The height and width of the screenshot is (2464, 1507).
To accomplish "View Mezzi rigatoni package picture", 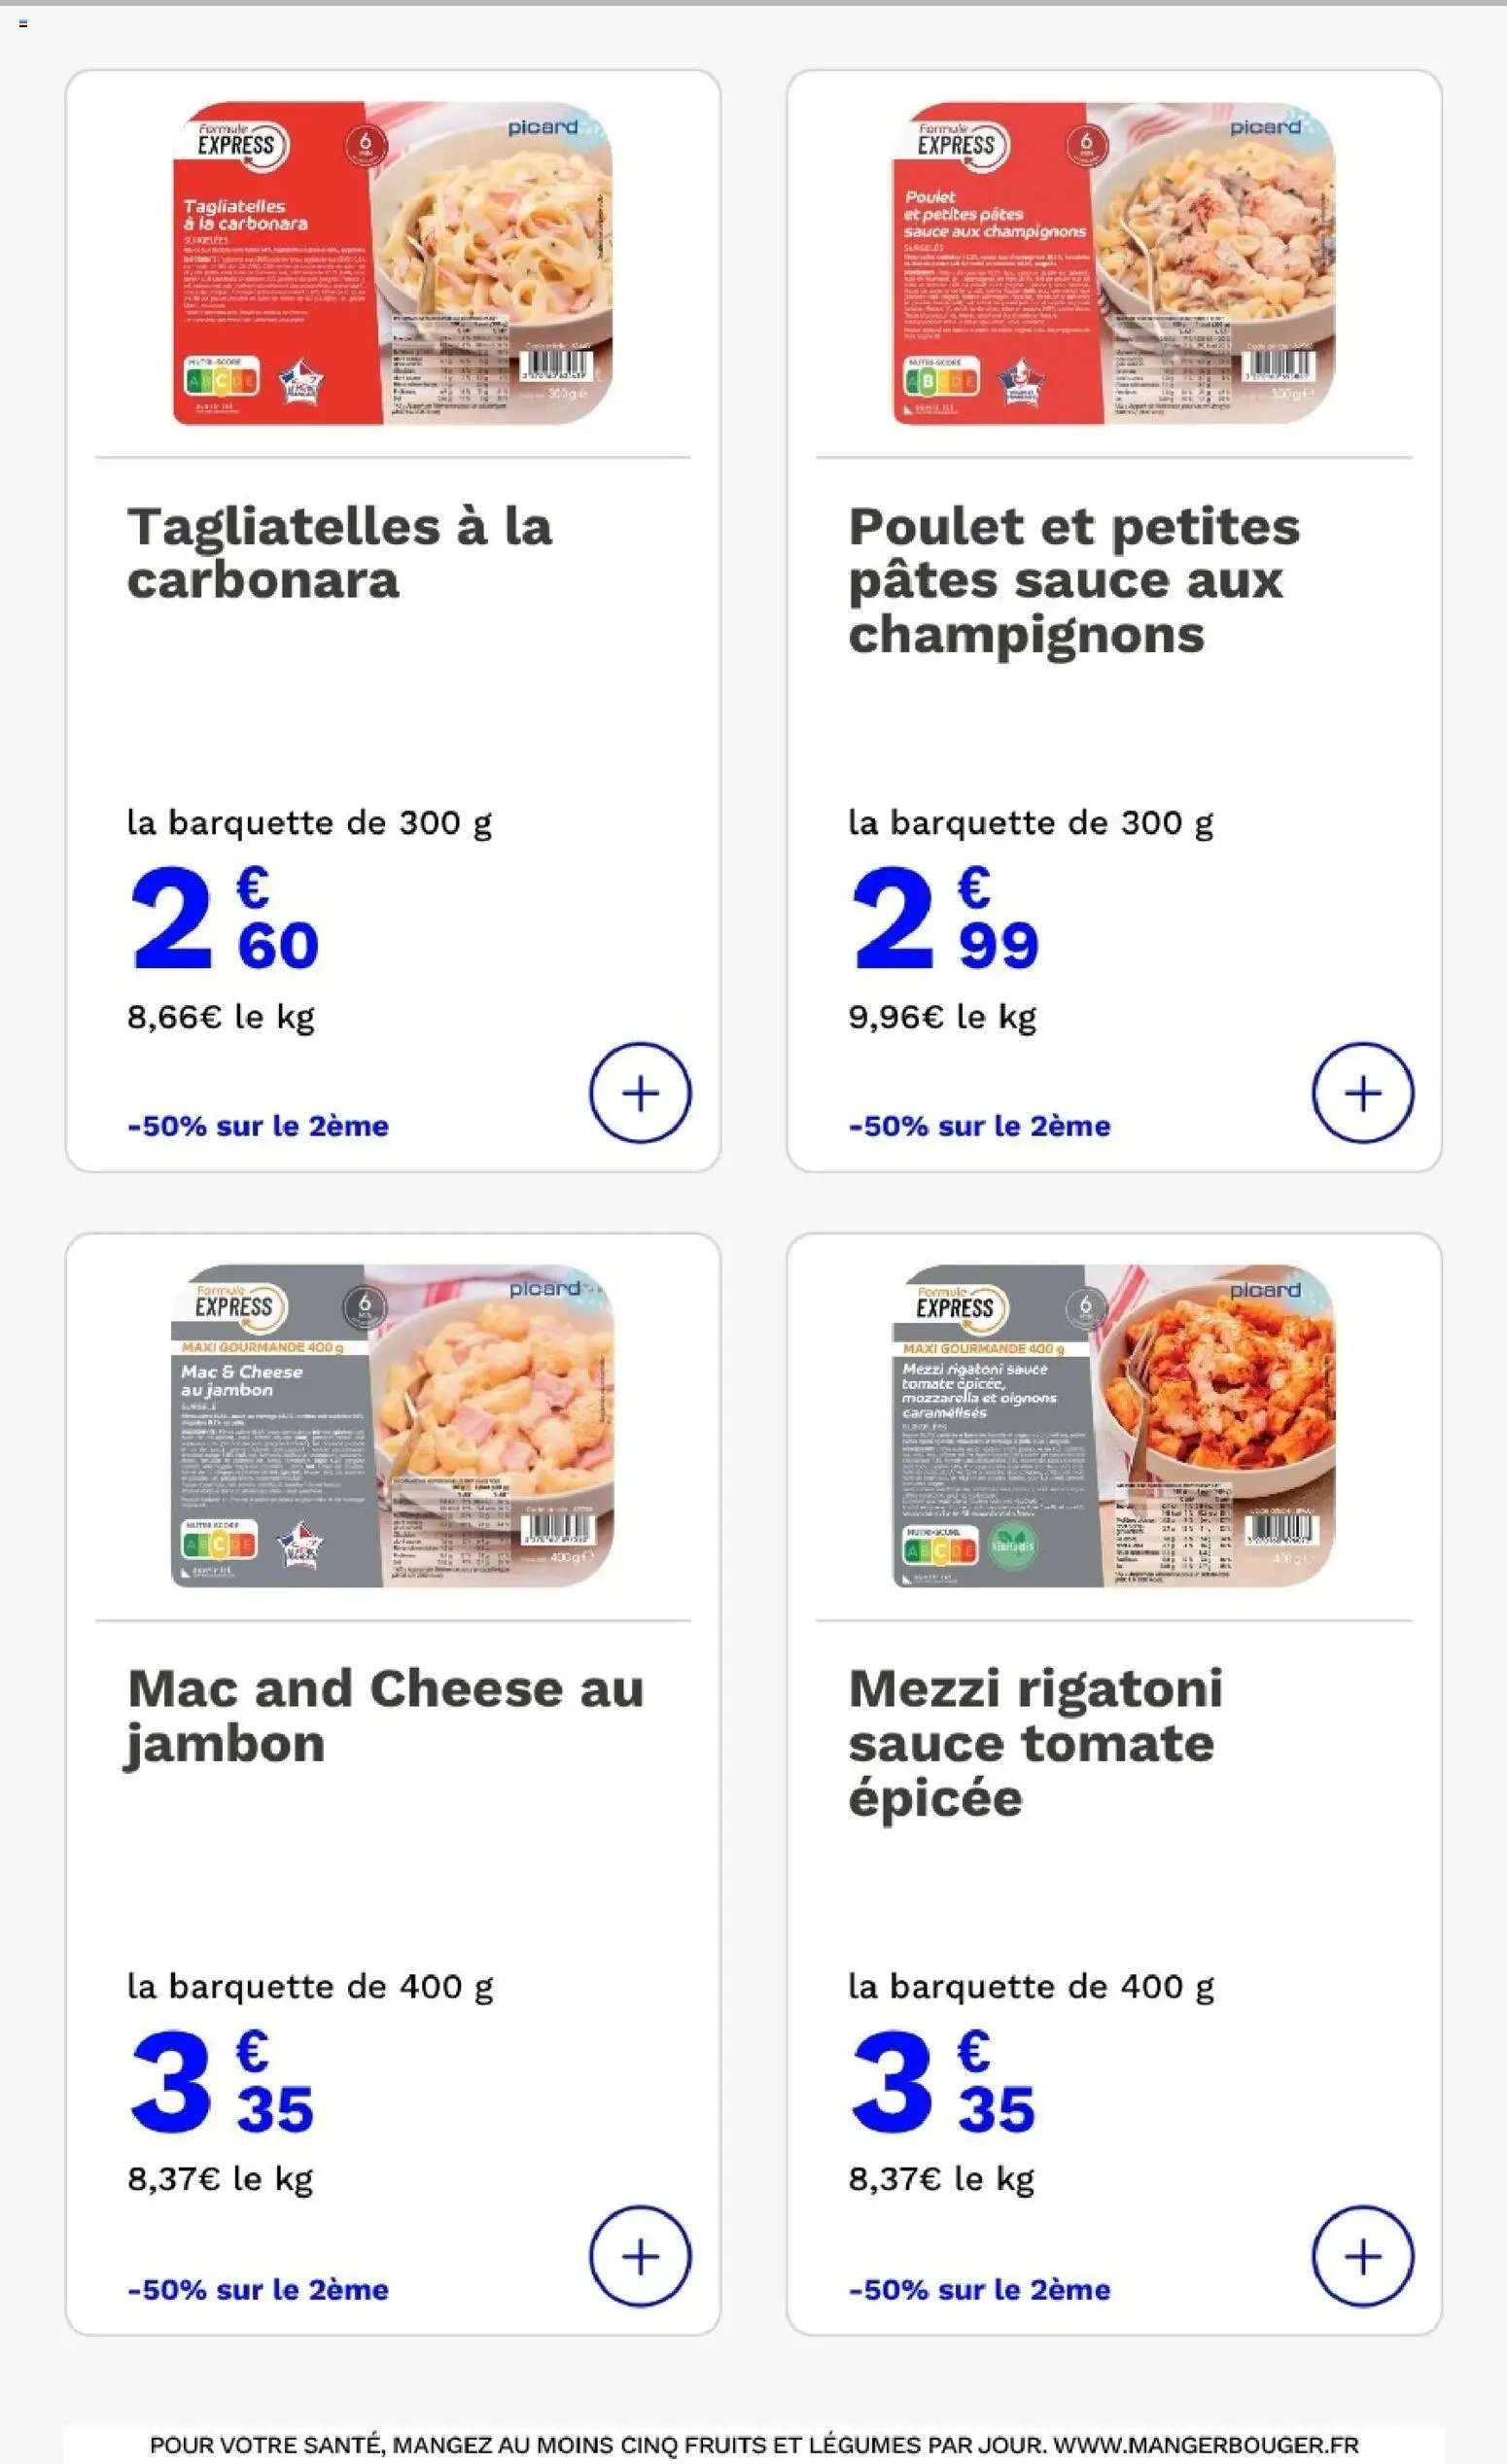I will coord(1114,1426).
